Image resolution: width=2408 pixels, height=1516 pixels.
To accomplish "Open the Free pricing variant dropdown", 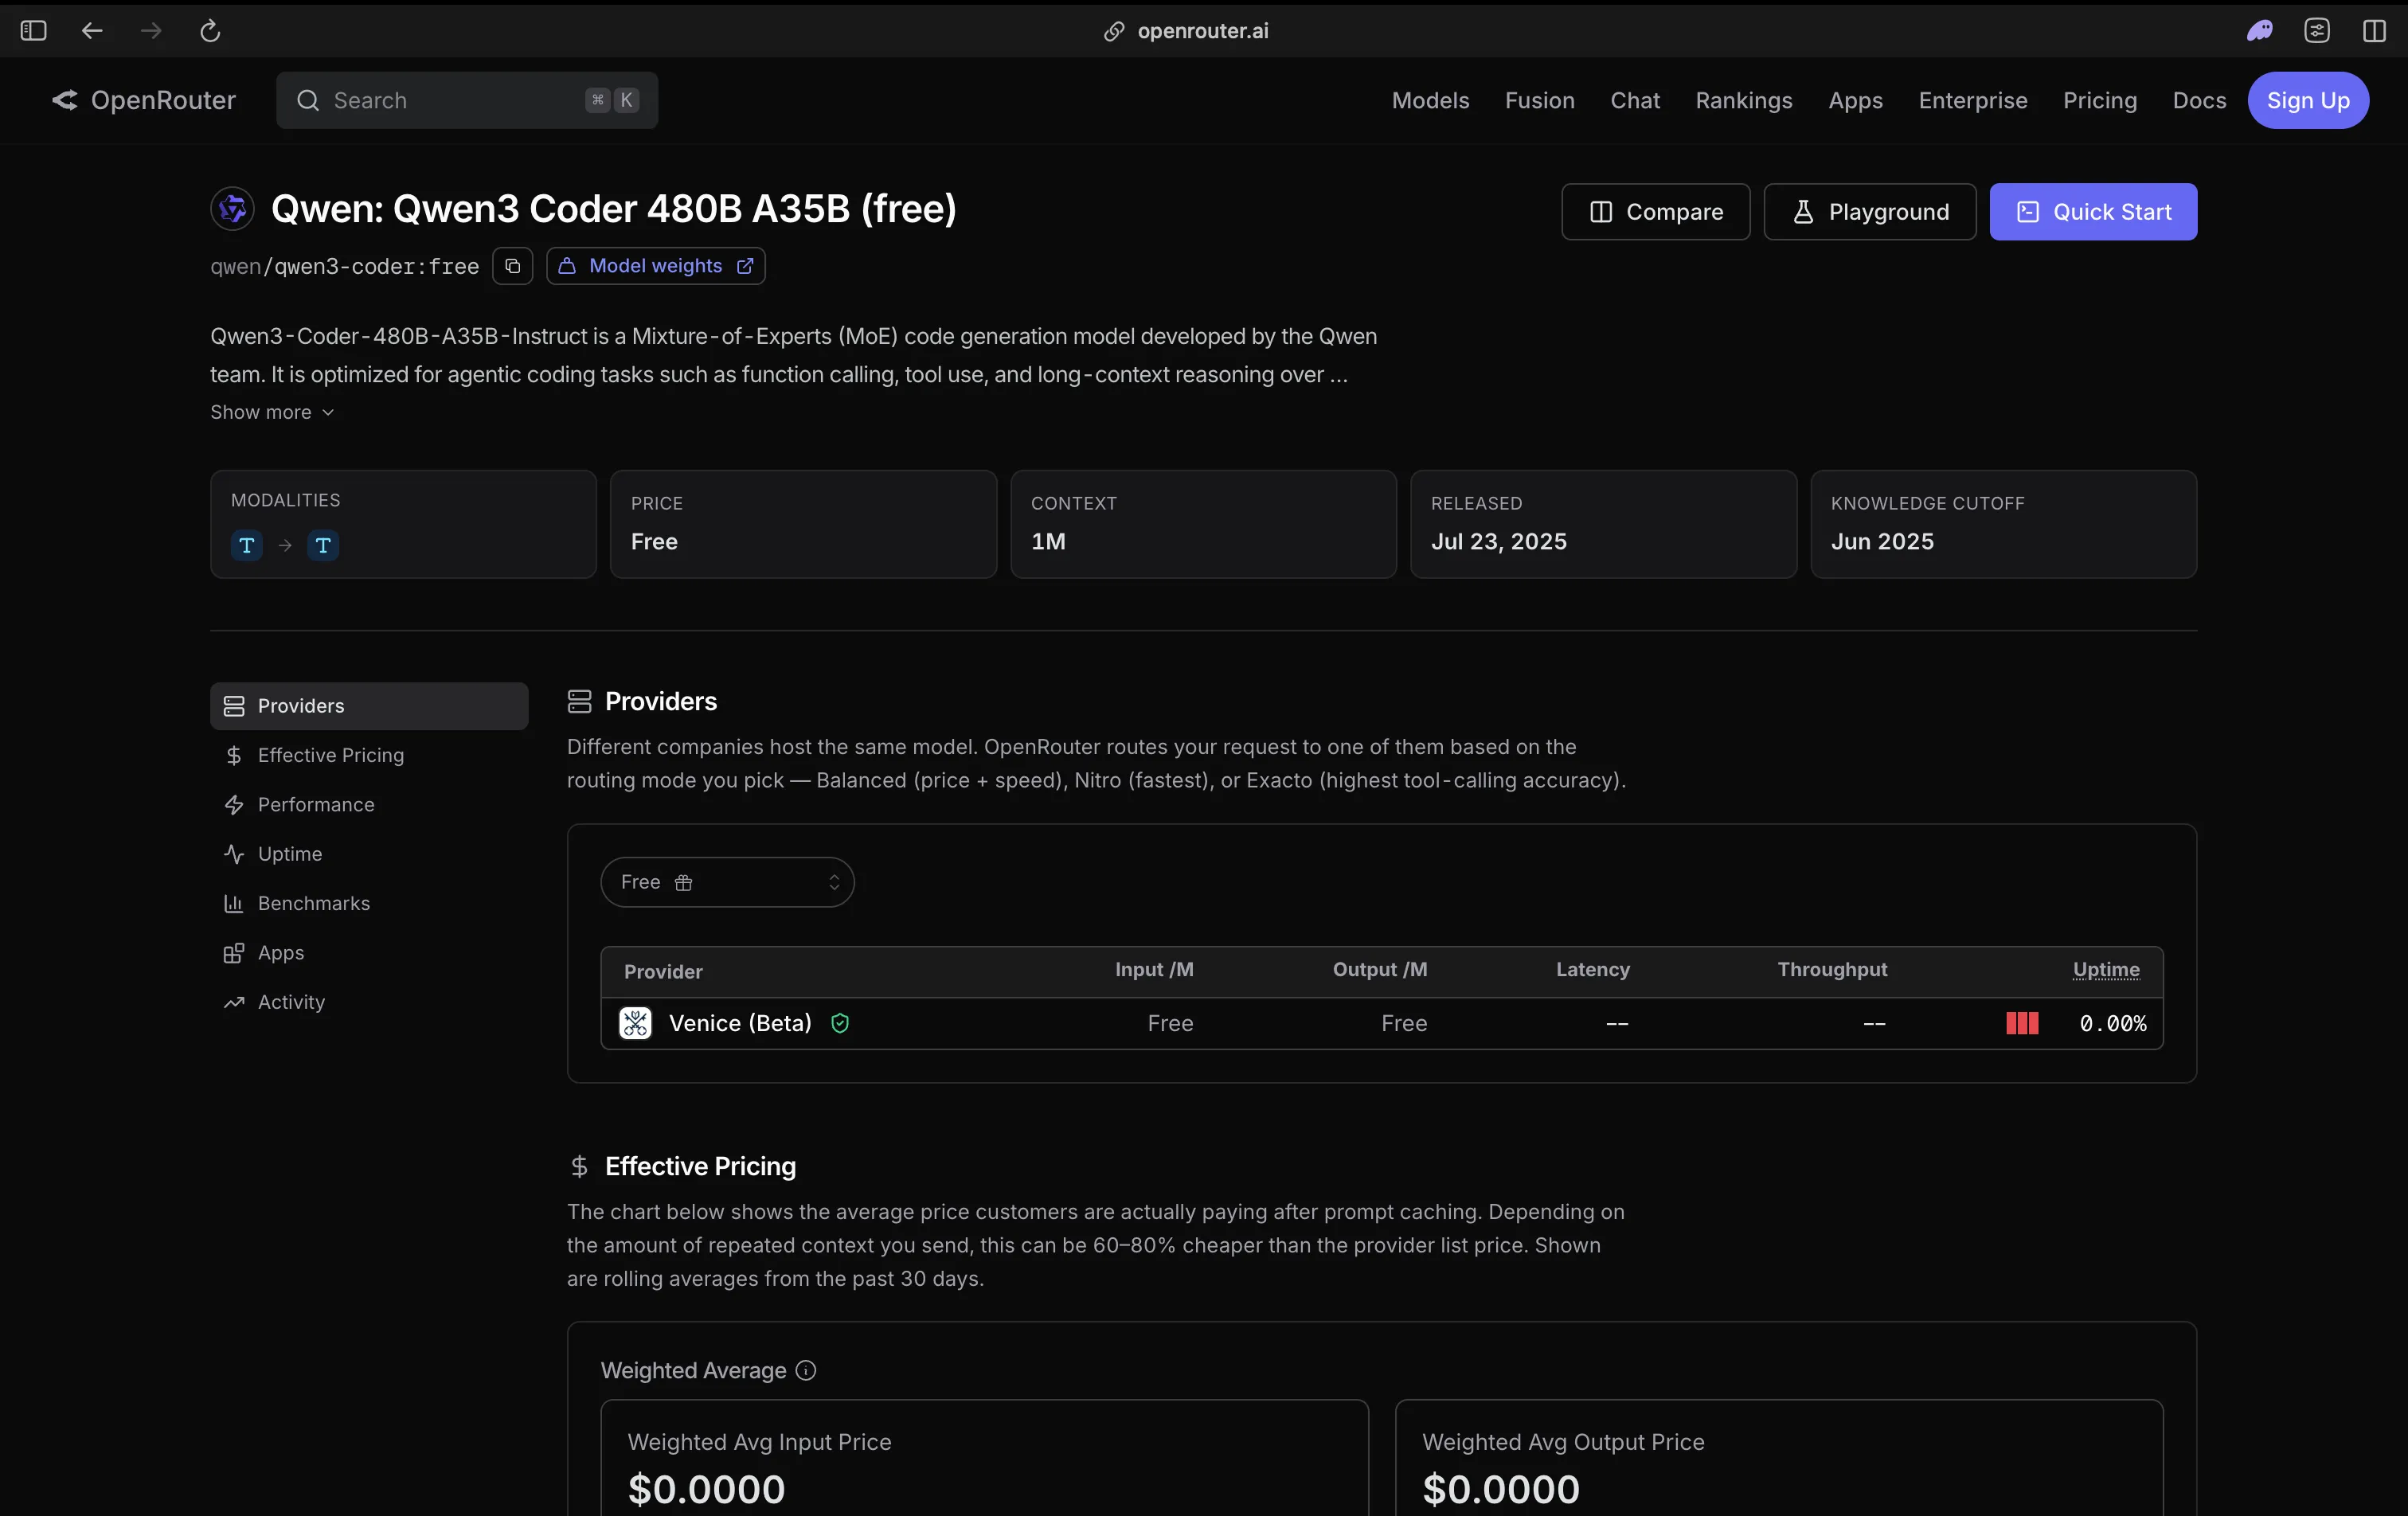I will [727, 882].
